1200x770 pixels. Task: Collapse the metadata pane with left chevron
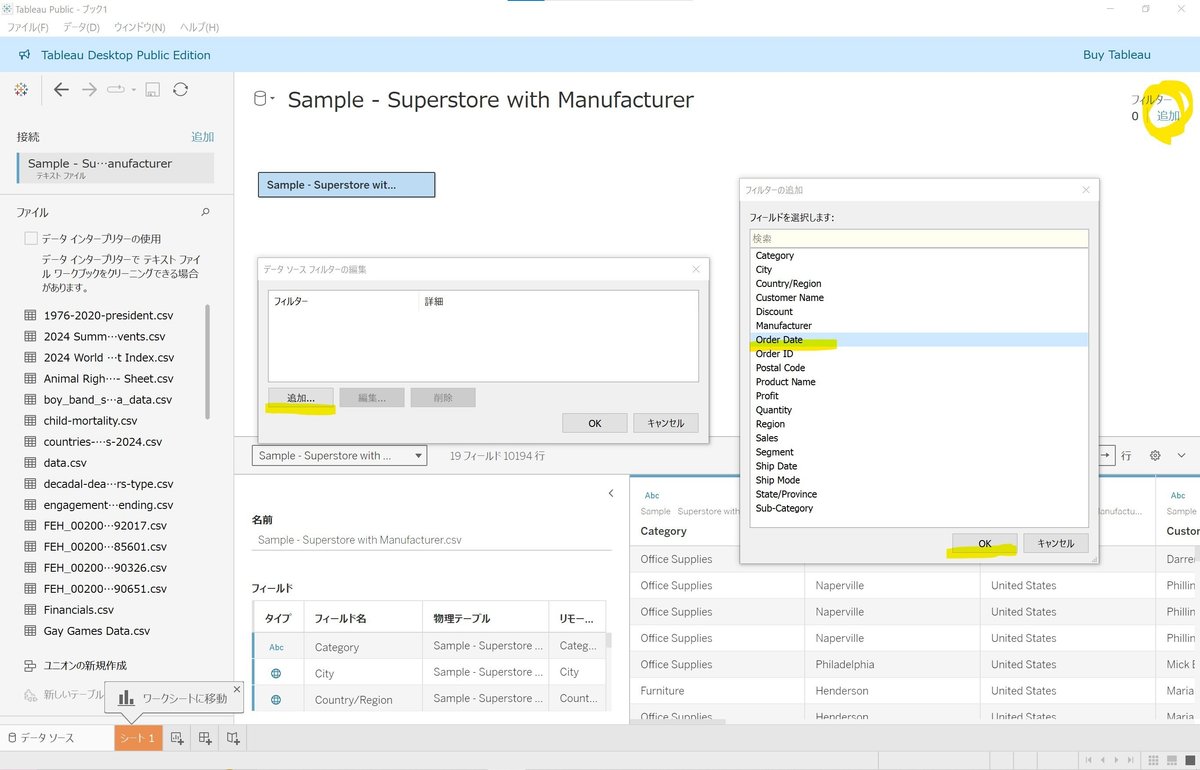[611, 493]
